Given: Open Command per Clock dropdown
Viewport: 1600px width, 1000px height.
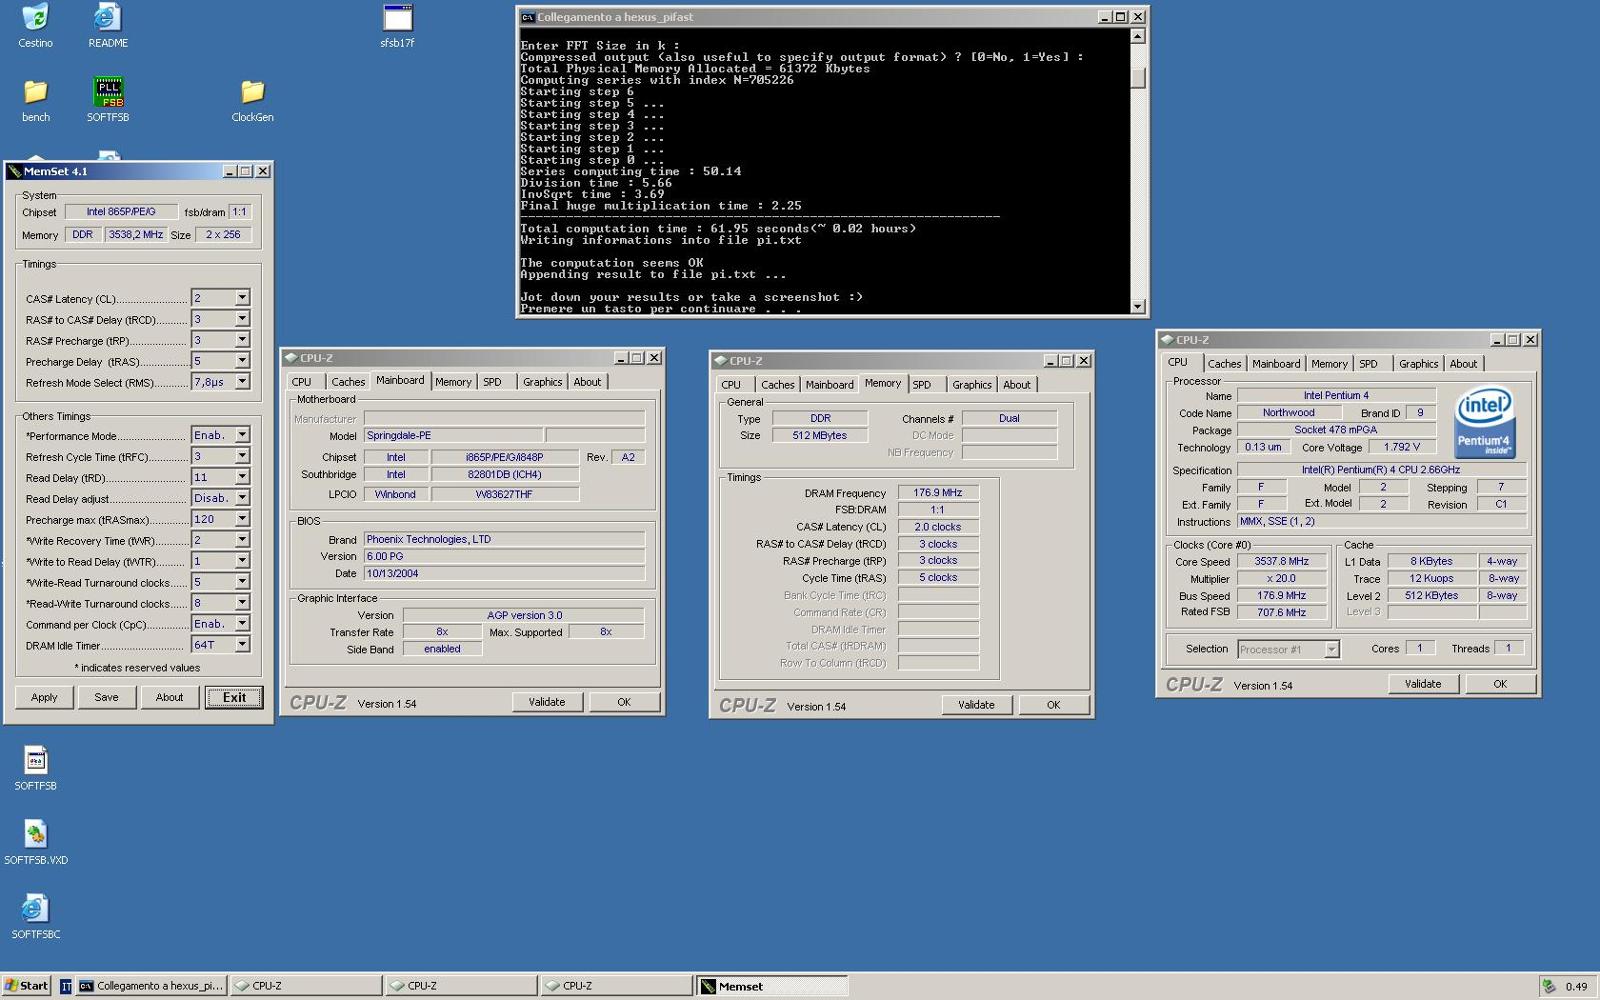Looking at the screenshot, I should [242, 624].
